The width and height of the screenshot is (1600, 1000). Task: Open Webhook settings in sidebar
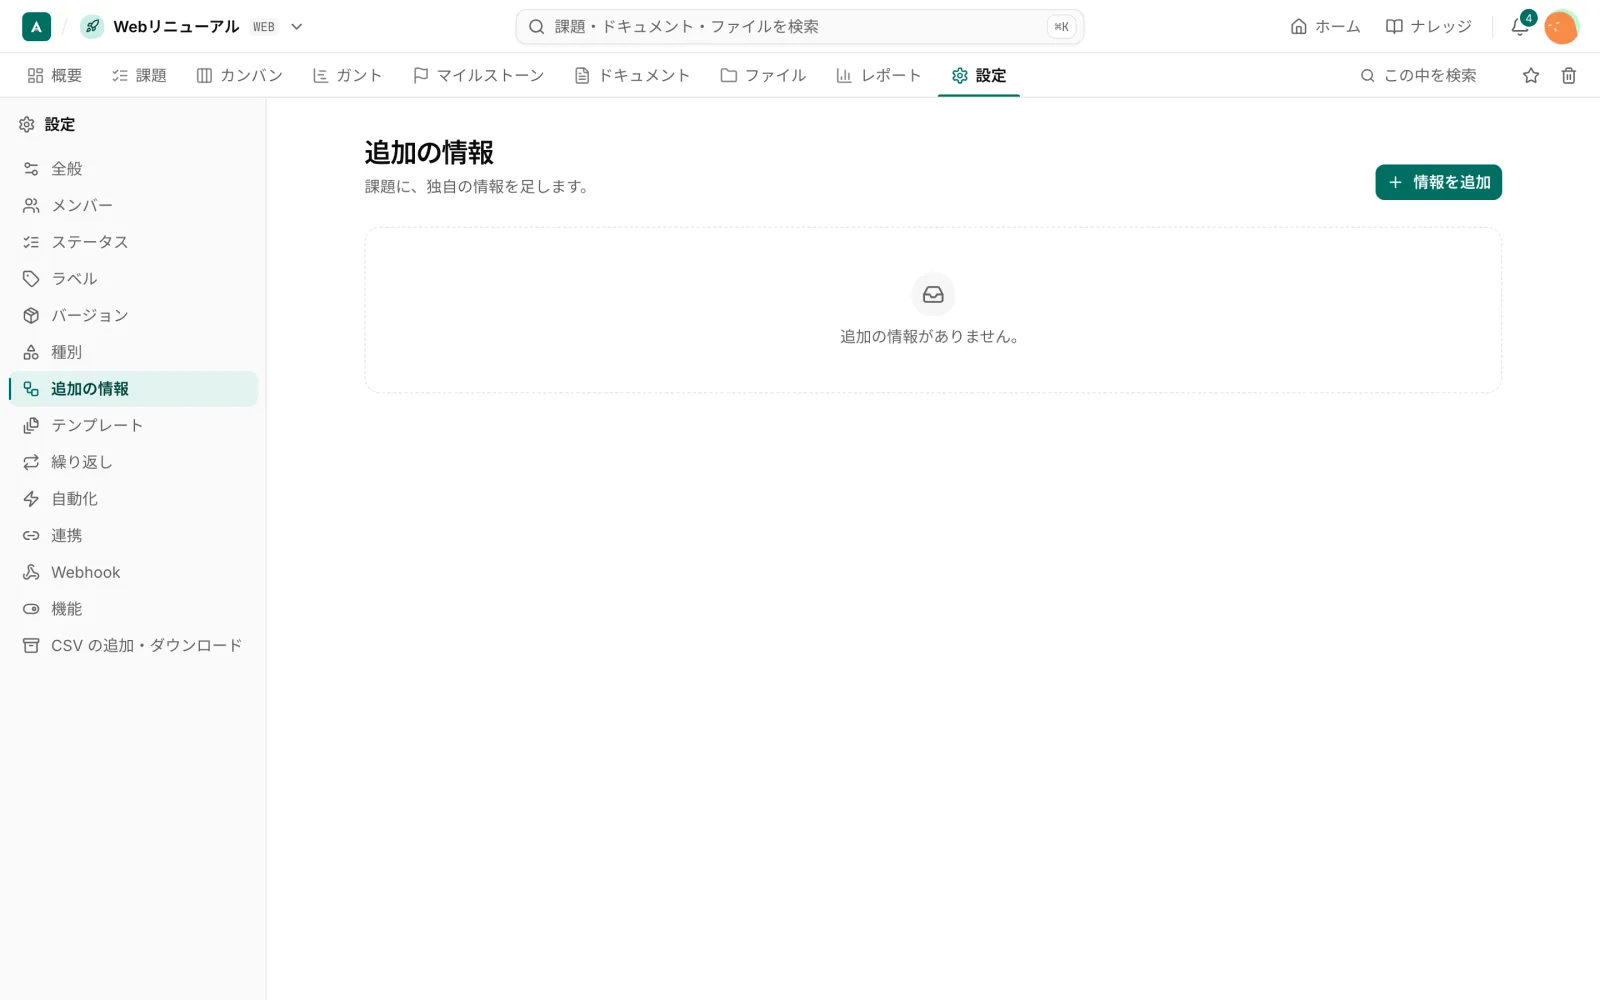(133, 572)
